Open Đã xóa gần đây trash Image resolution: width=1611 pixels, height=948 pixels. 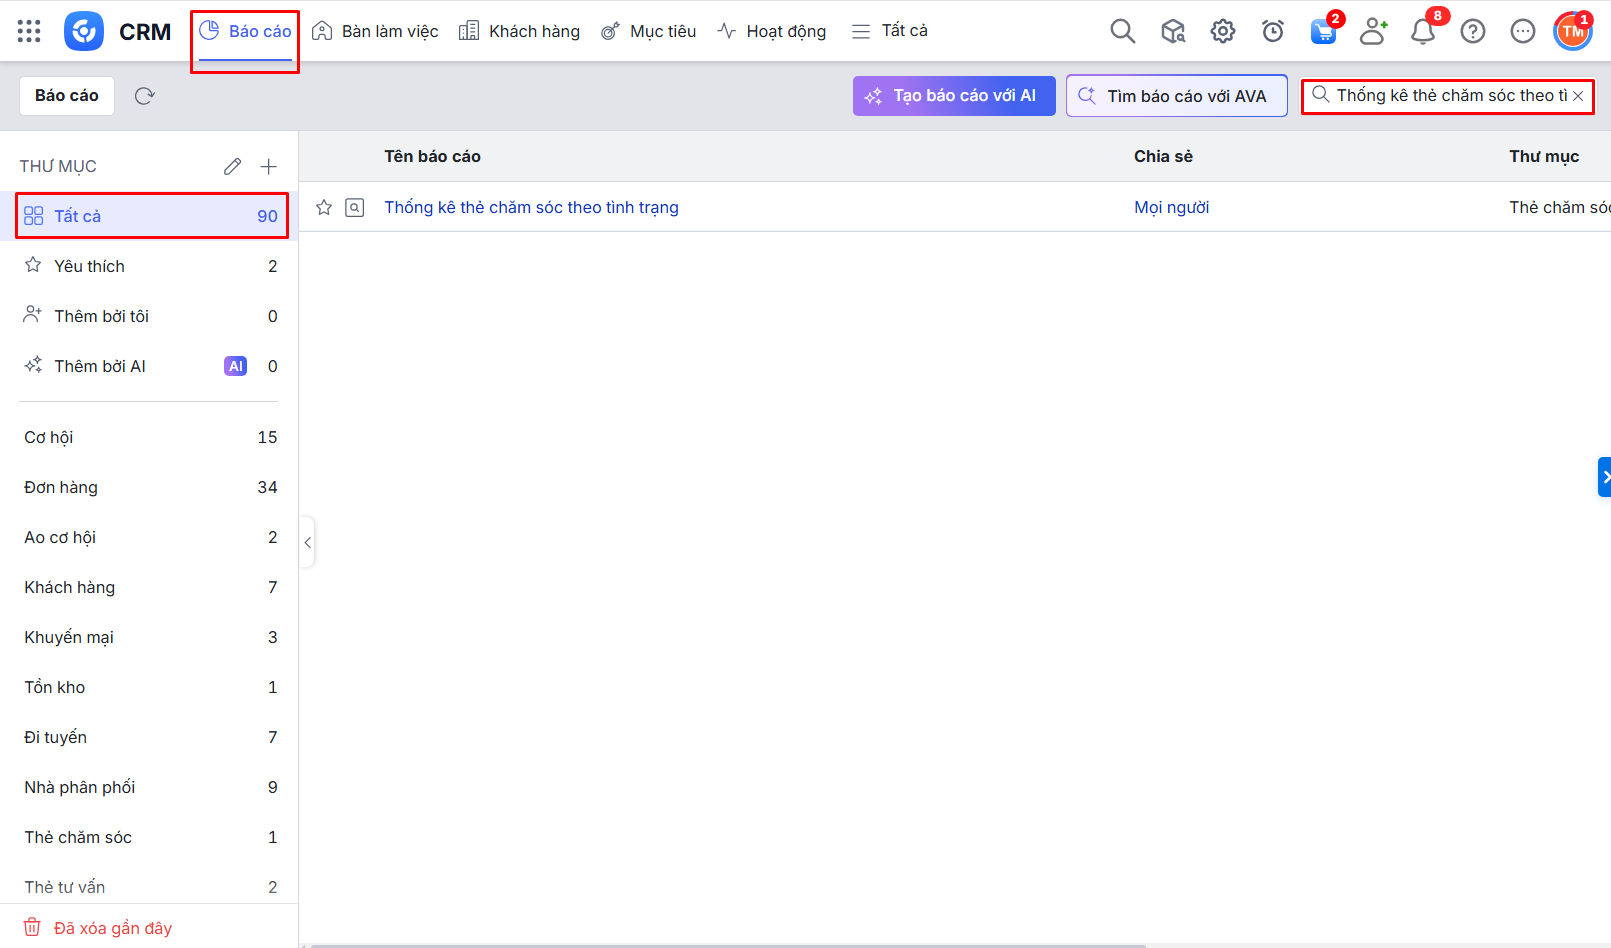[x=112, y=928]
